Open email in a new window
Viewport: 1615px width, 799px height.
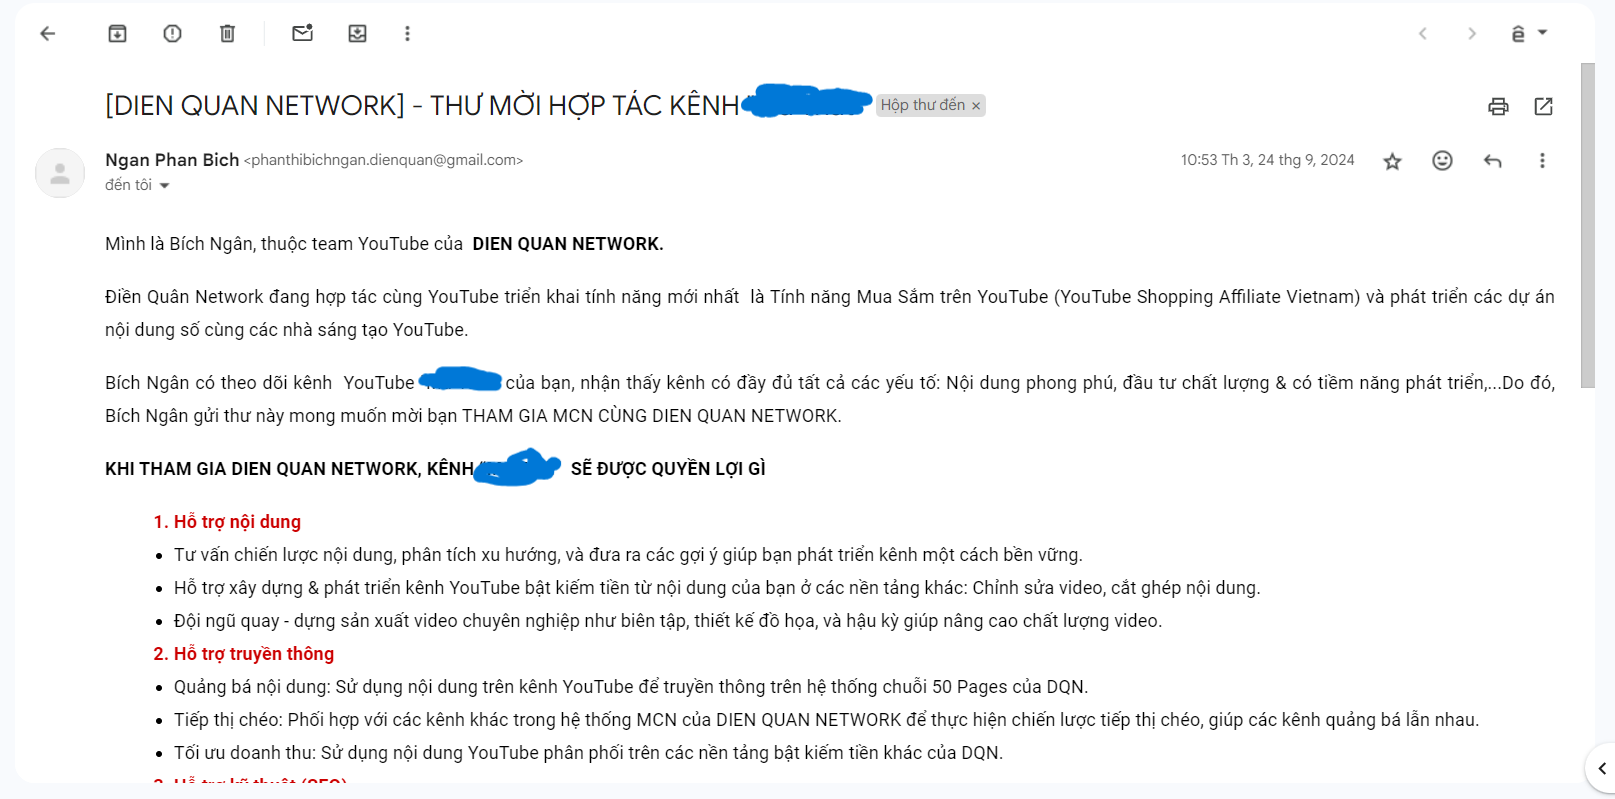coord(1543,106)
